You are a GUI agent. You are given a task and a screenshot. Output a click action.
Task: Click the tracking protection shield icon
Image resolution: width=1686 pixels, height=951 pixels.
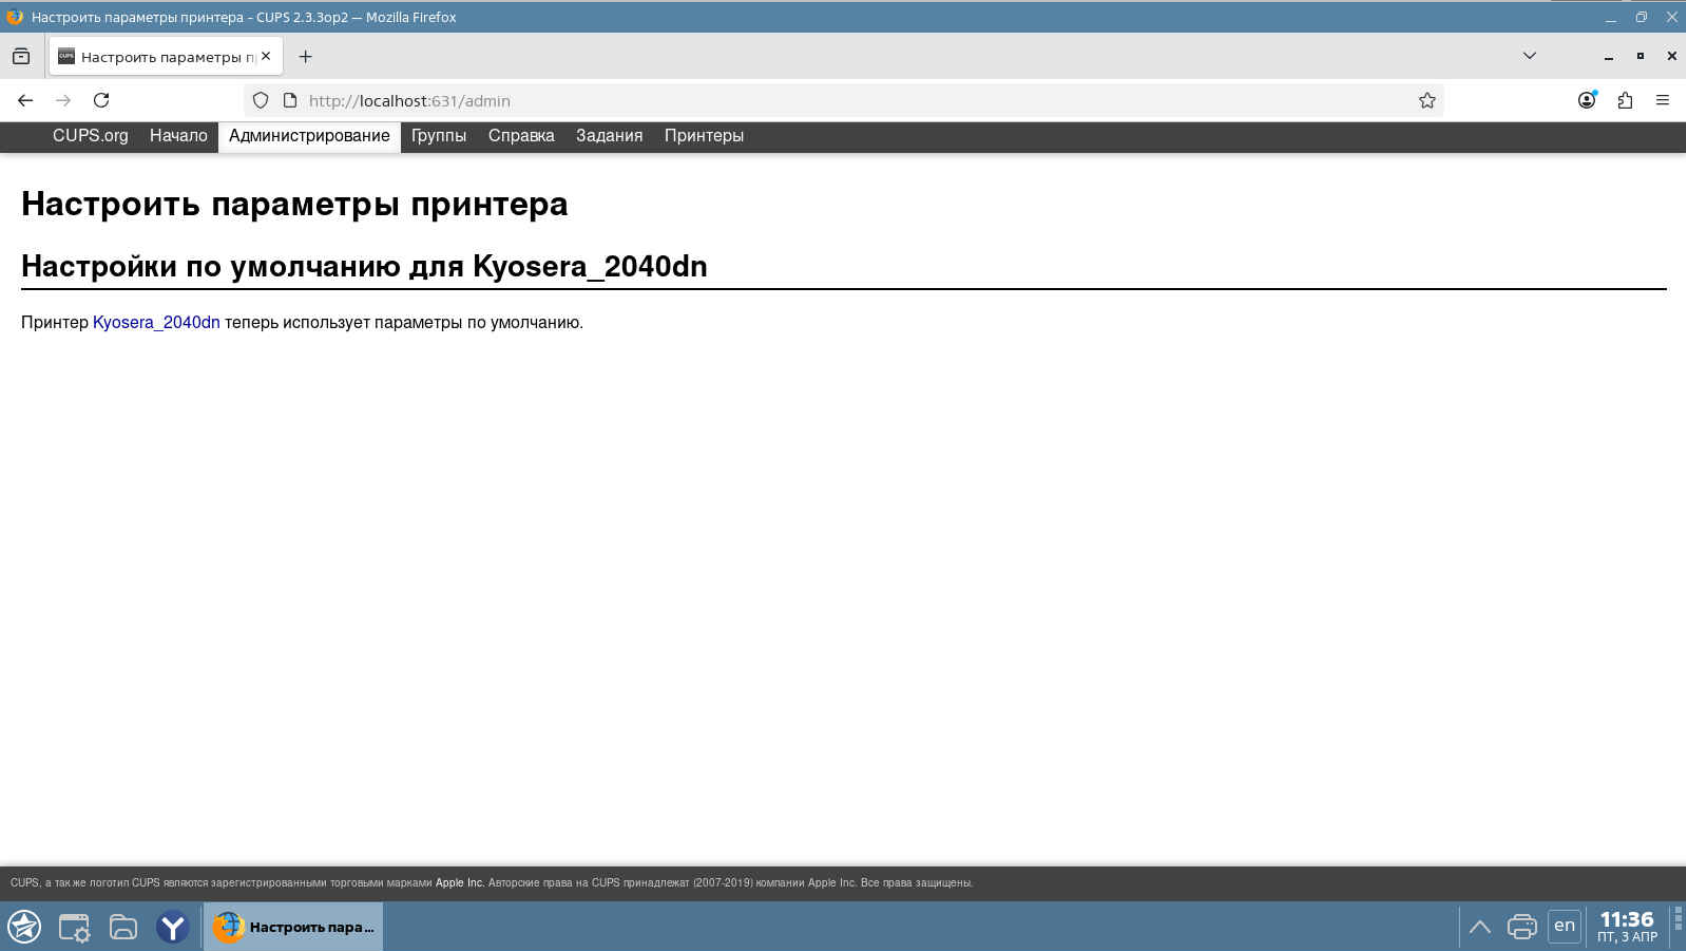point(260,100)
